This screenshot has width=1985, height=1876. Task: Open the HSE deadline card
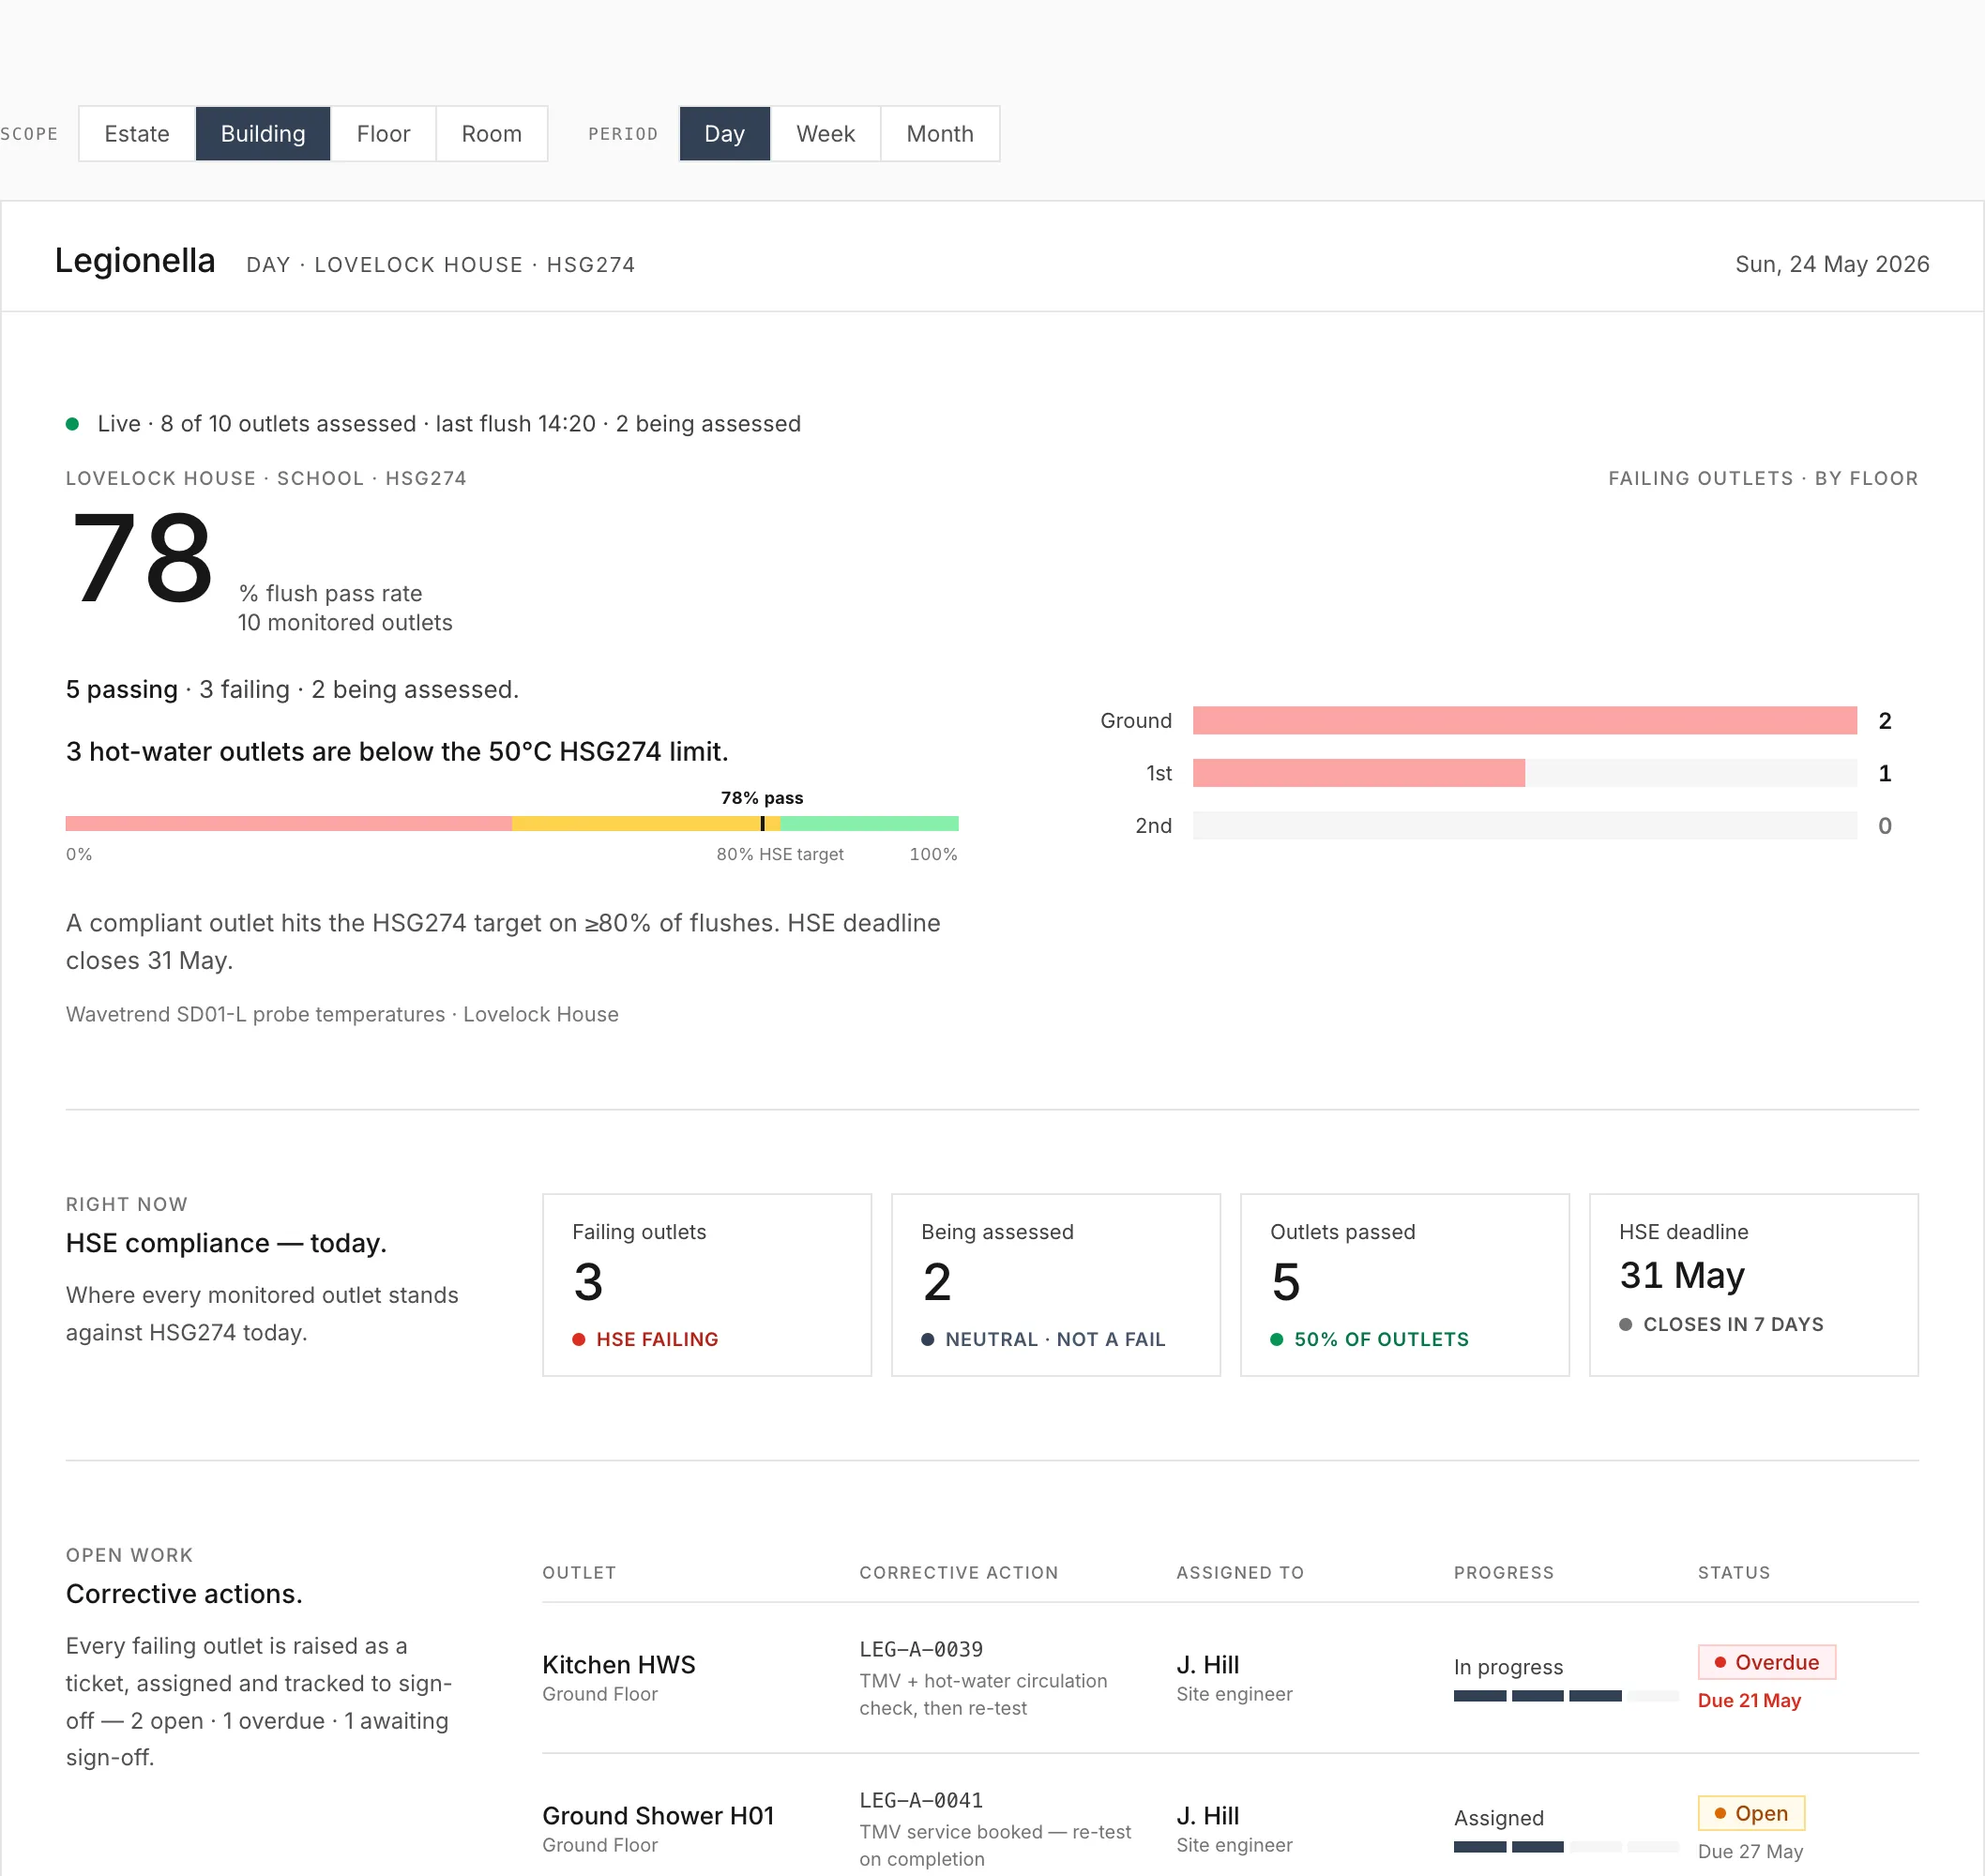point(1754,1285)
